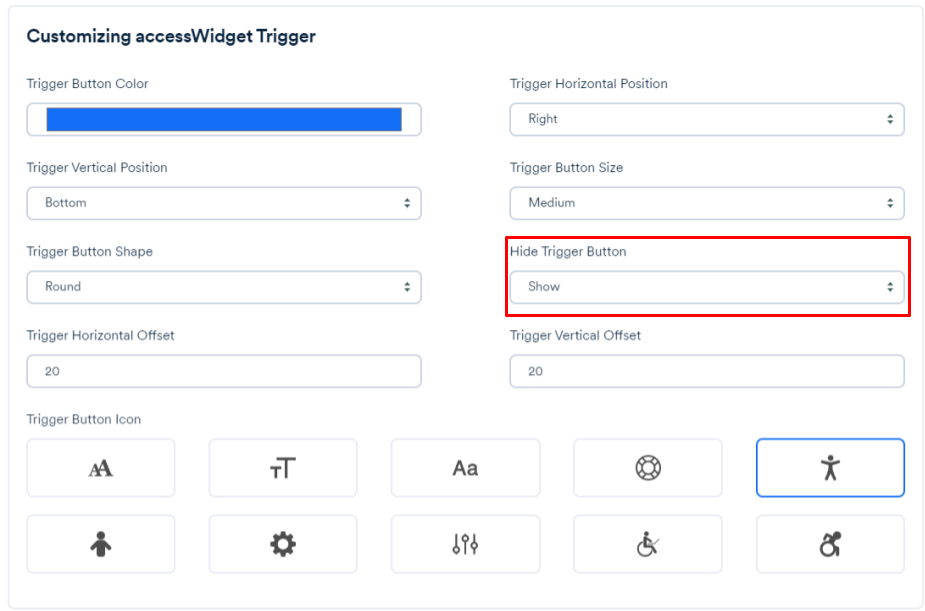Select the Trigger Vertical Offset value 20
The image size is (925, 611).
(x=707, y=371)
